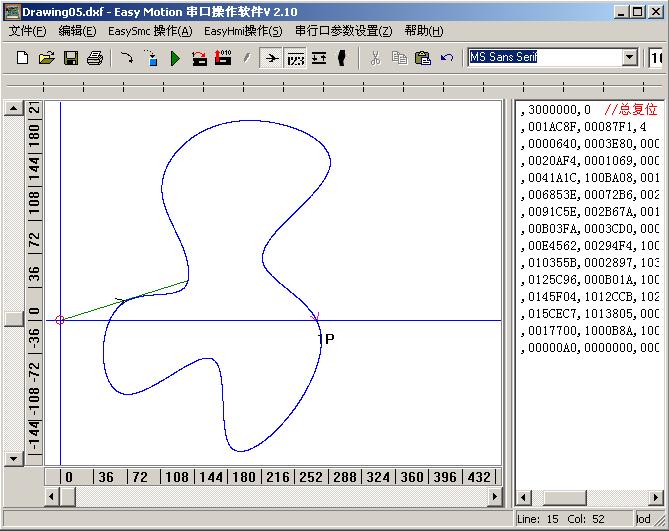This screenshot has width=669, height=531.
Task: Click the New file icon
Action: click(x=23, y=58)
